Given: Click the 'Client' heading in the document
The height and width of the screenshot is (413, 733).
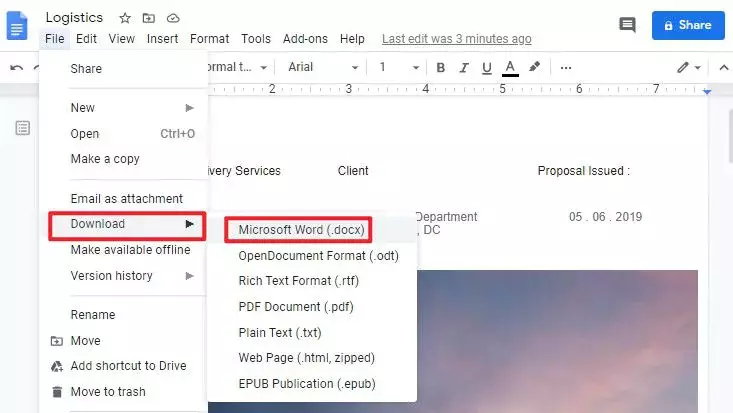Looking at the screenshot, I should [x=353, y=171].
